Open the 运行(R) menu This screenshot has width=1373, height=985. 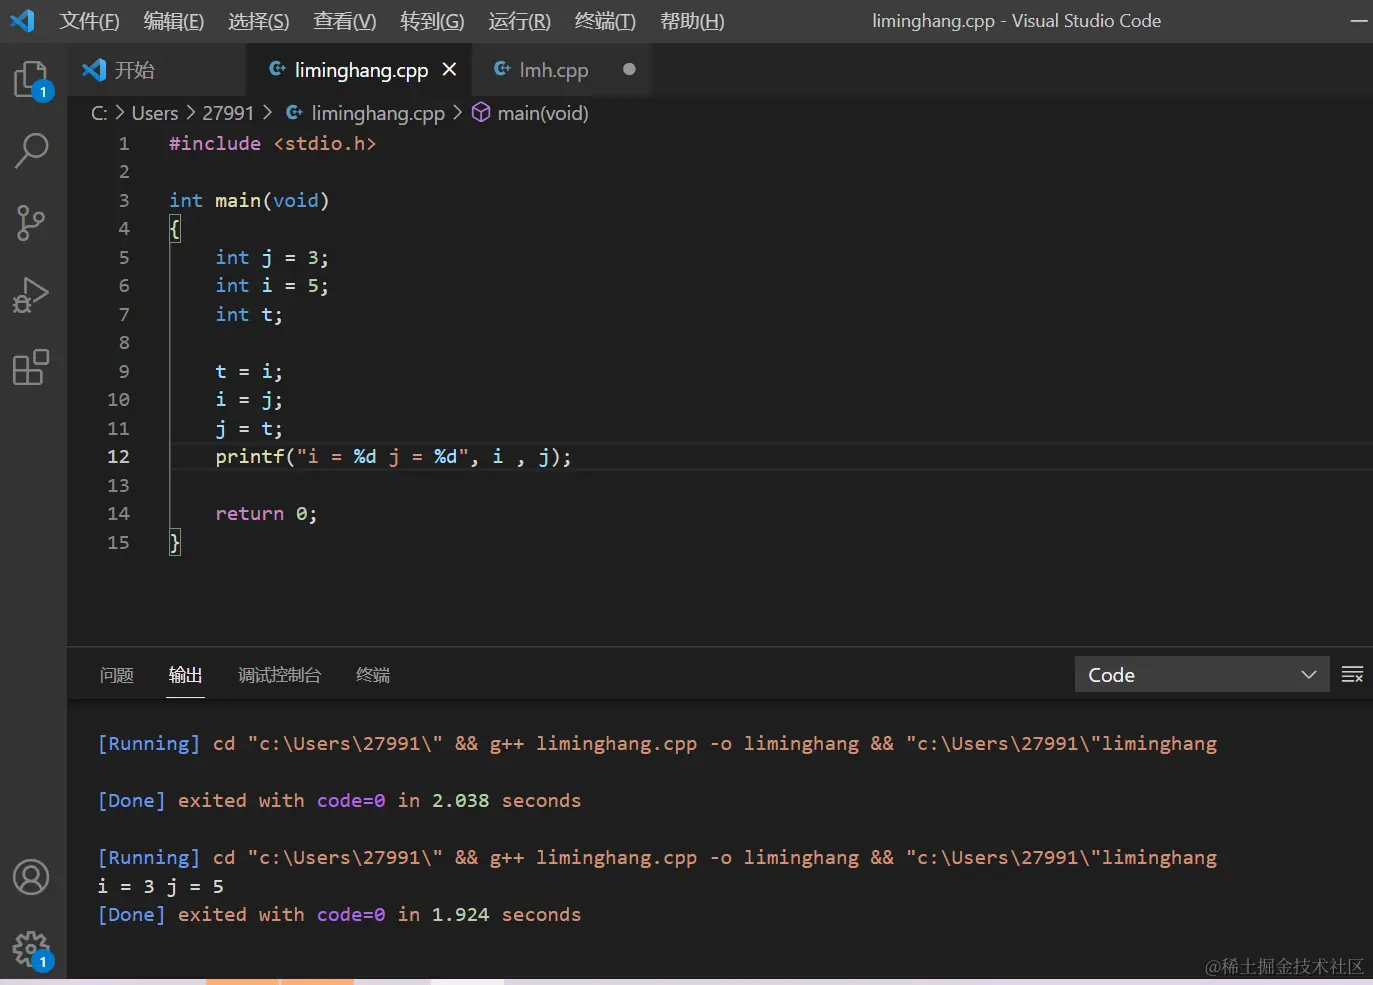click(x=519, y=21)
